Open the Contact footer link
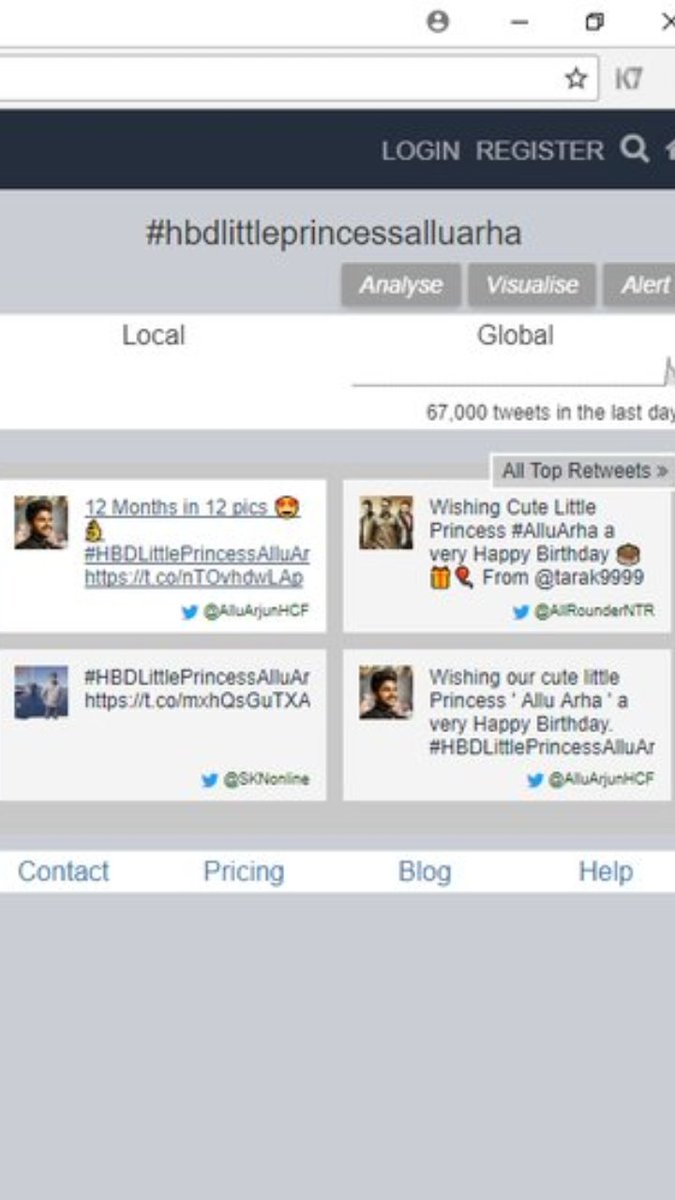Viewport: 675px width, 1200px height. (63, 872)
